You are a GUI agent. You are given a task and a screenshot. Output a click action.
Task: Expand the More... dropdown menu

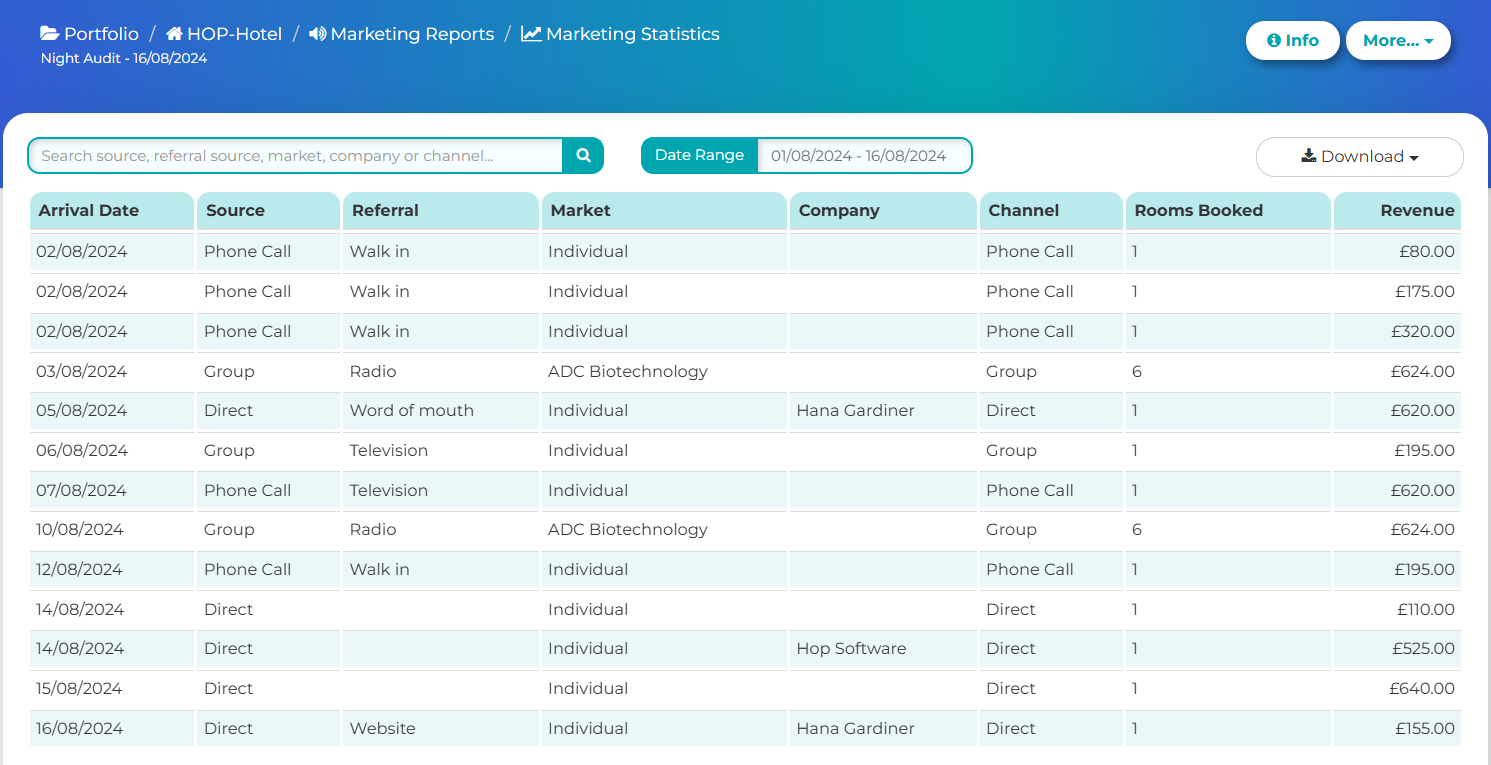tap(1398, 40)
